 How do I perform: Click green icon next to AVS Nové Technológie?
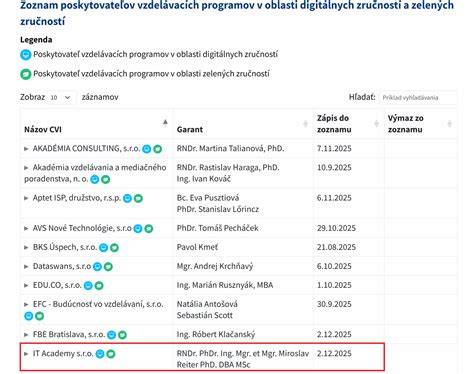coord(149,229)
